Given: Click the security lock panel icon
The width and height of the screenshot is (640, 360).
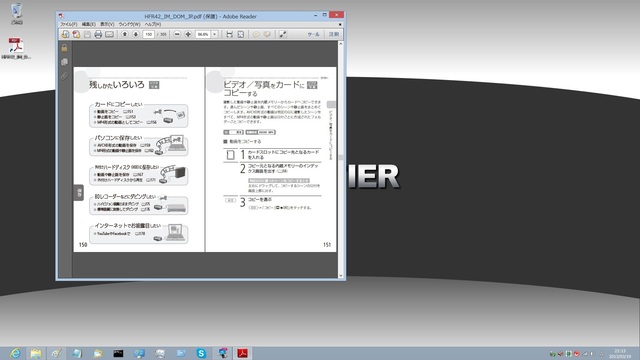Looking at the screenshot, I should (x=64, y=48).
